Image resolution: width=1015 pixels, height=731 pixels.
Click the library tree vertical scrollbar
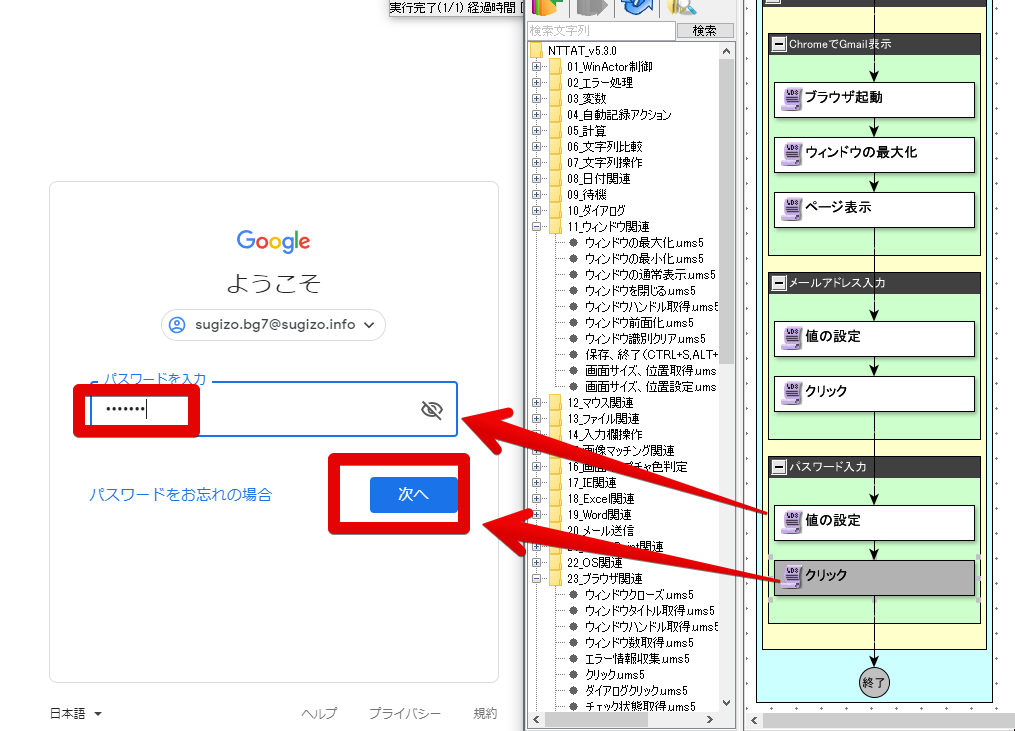pos(726,376)
